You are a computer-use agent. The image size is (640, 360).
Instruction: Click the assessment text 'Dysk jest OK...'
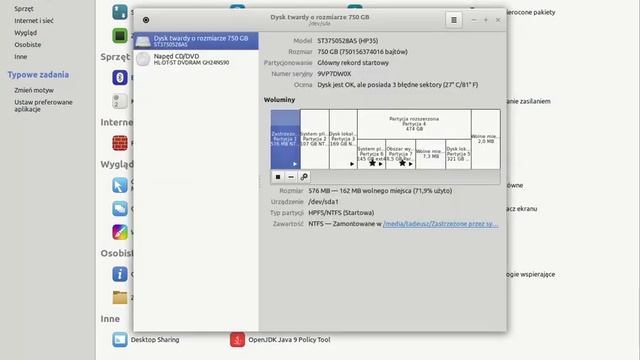398,85
